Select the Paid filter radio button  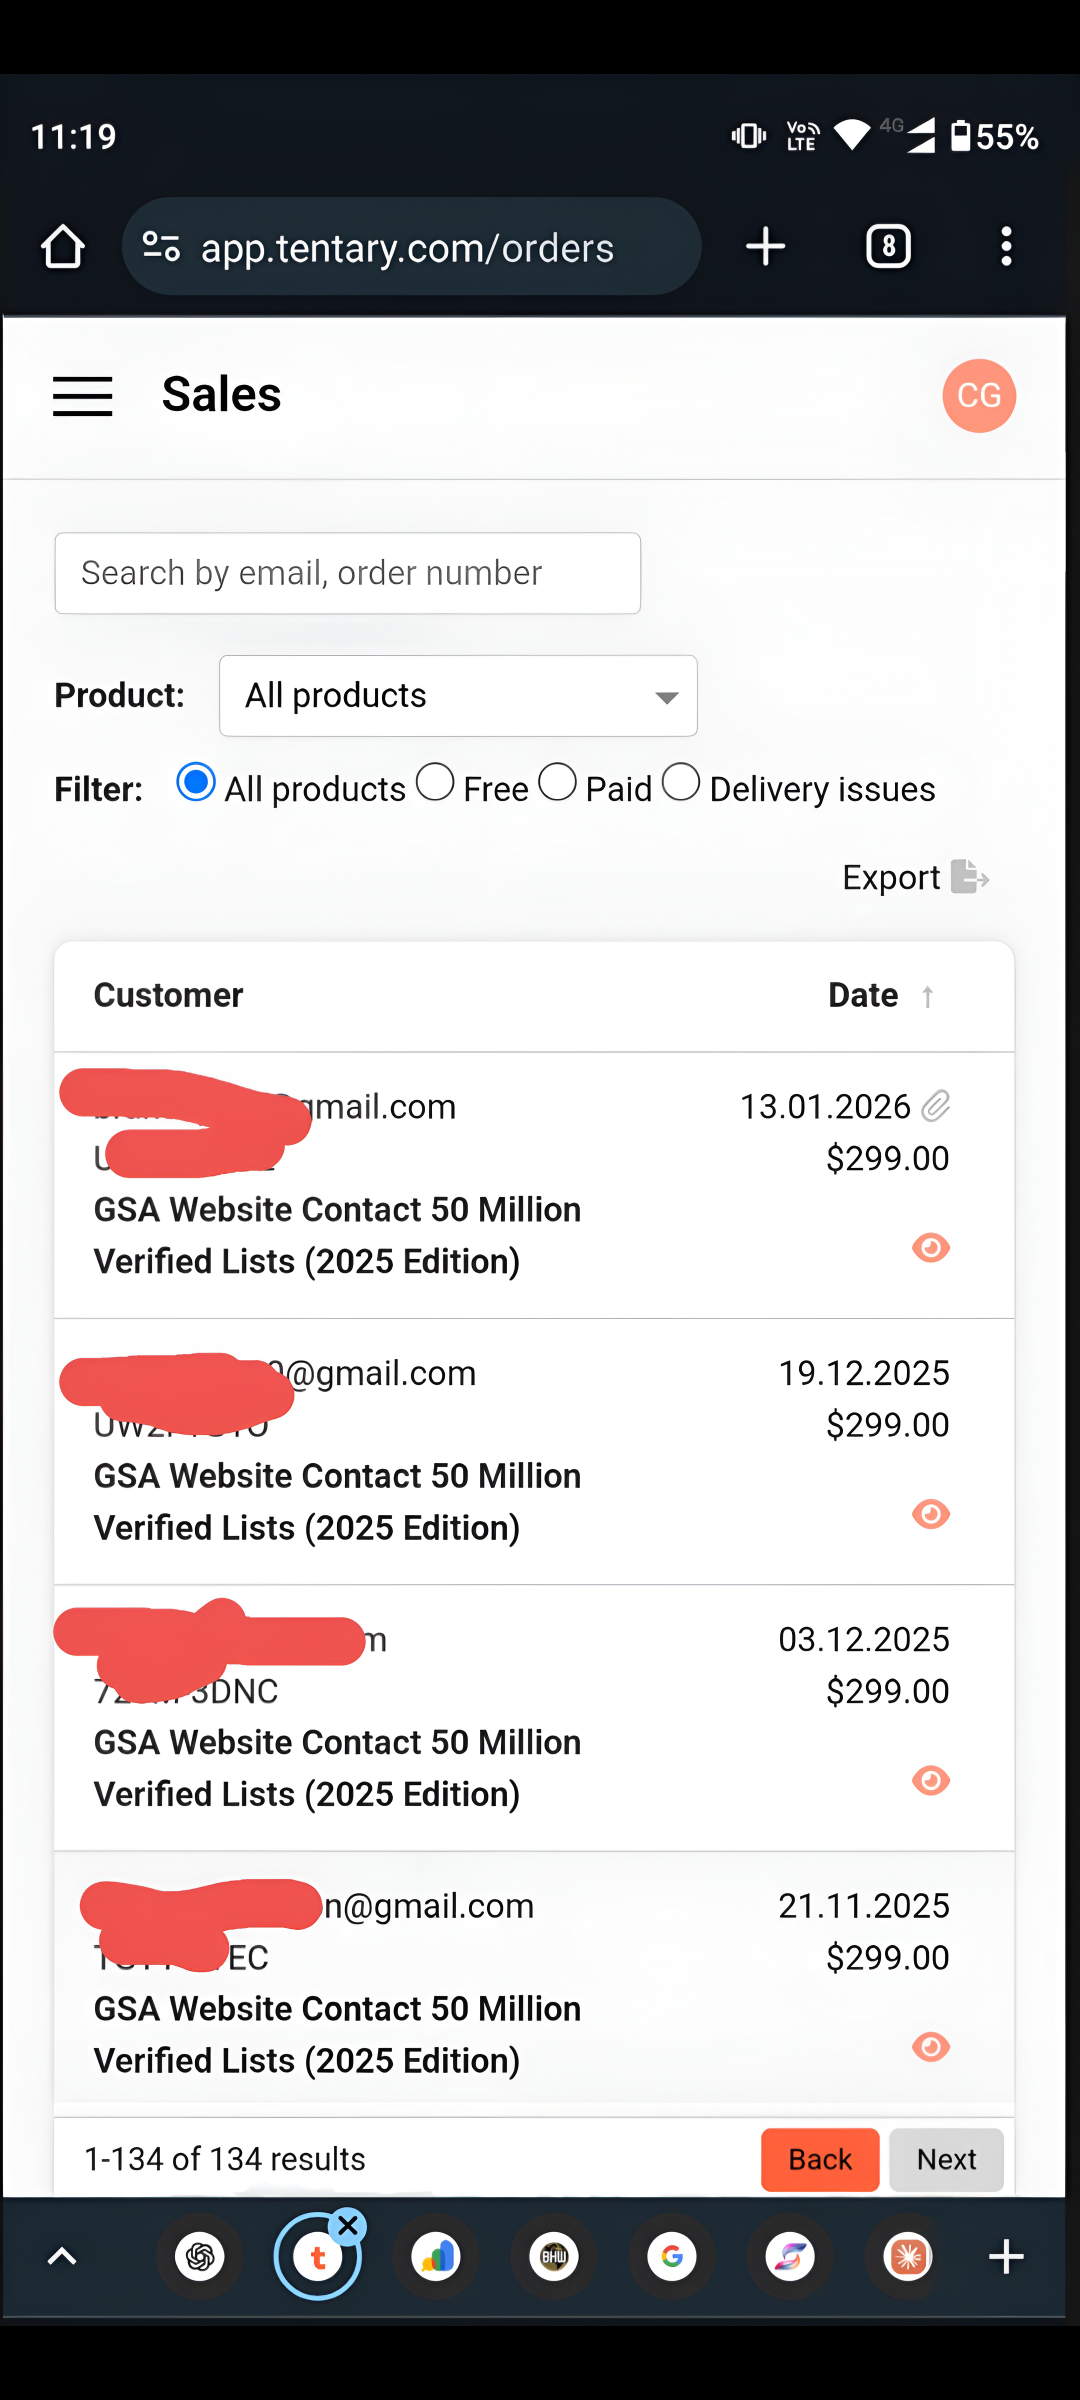[x=558, y=783]
